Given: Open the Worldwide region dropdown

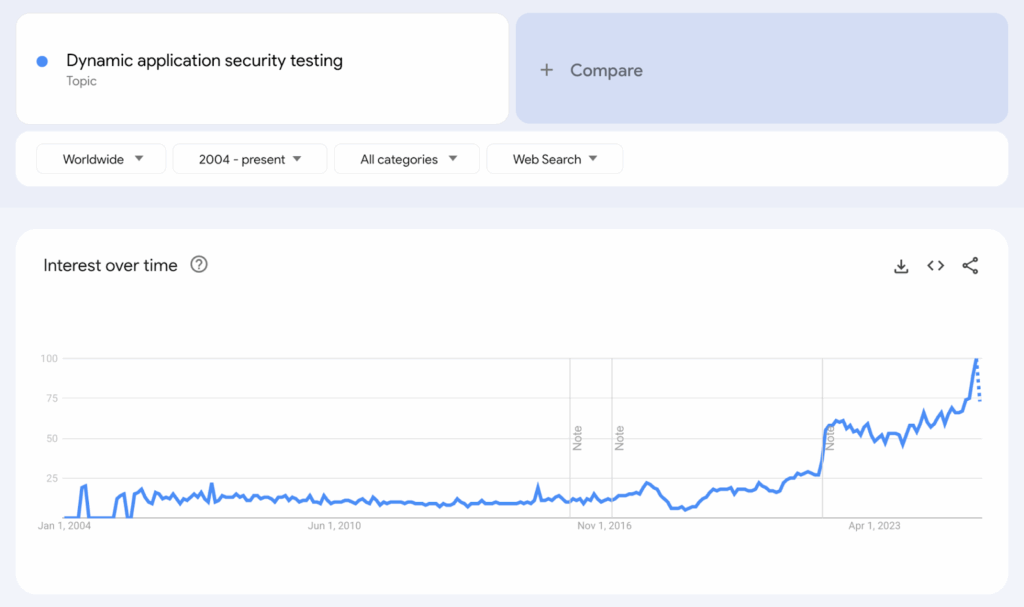Looking at the screenshot, I should (x=101, y=159).
